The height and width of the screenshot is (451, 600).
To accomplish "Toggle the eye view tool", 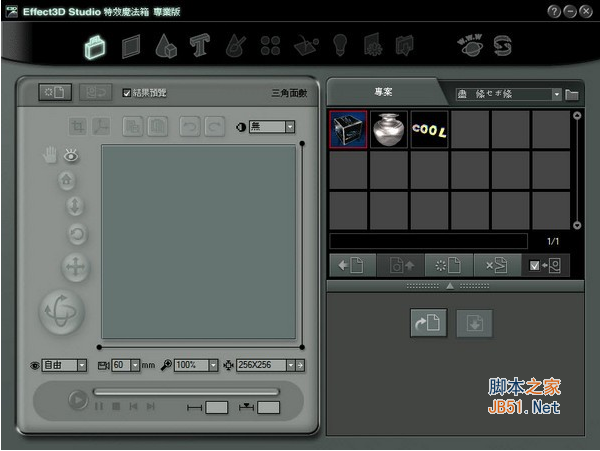I will [71, 155].
